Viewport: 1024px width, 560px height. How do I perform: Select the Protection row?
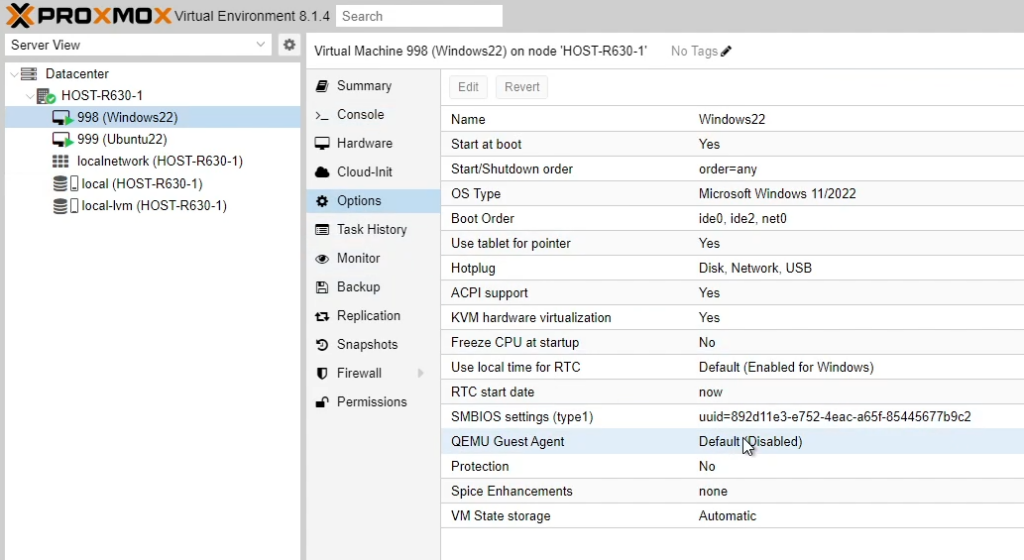(733, 467)
